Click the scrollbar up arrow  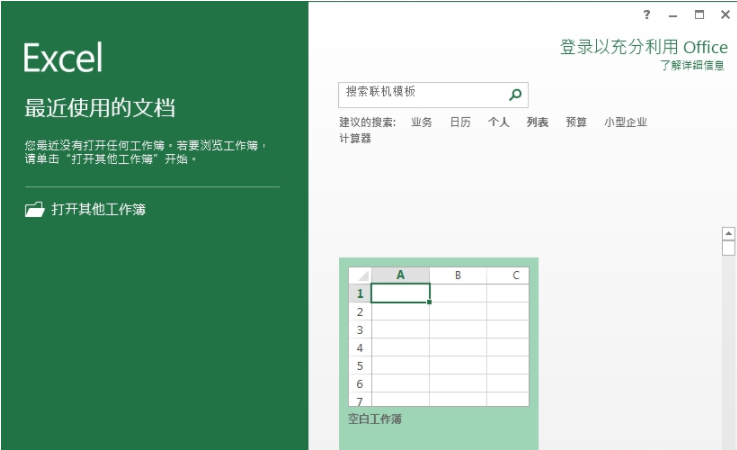(729, 233)
